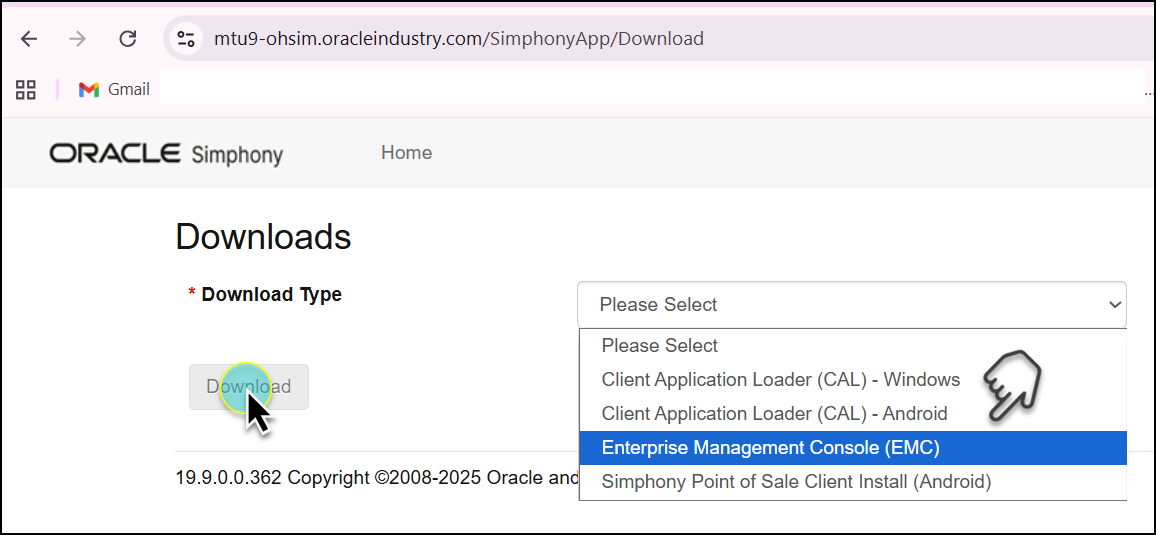View site information icon in address bar
Image resolution: width=1156 pixels, height=535 pixels.
[186, 39]
